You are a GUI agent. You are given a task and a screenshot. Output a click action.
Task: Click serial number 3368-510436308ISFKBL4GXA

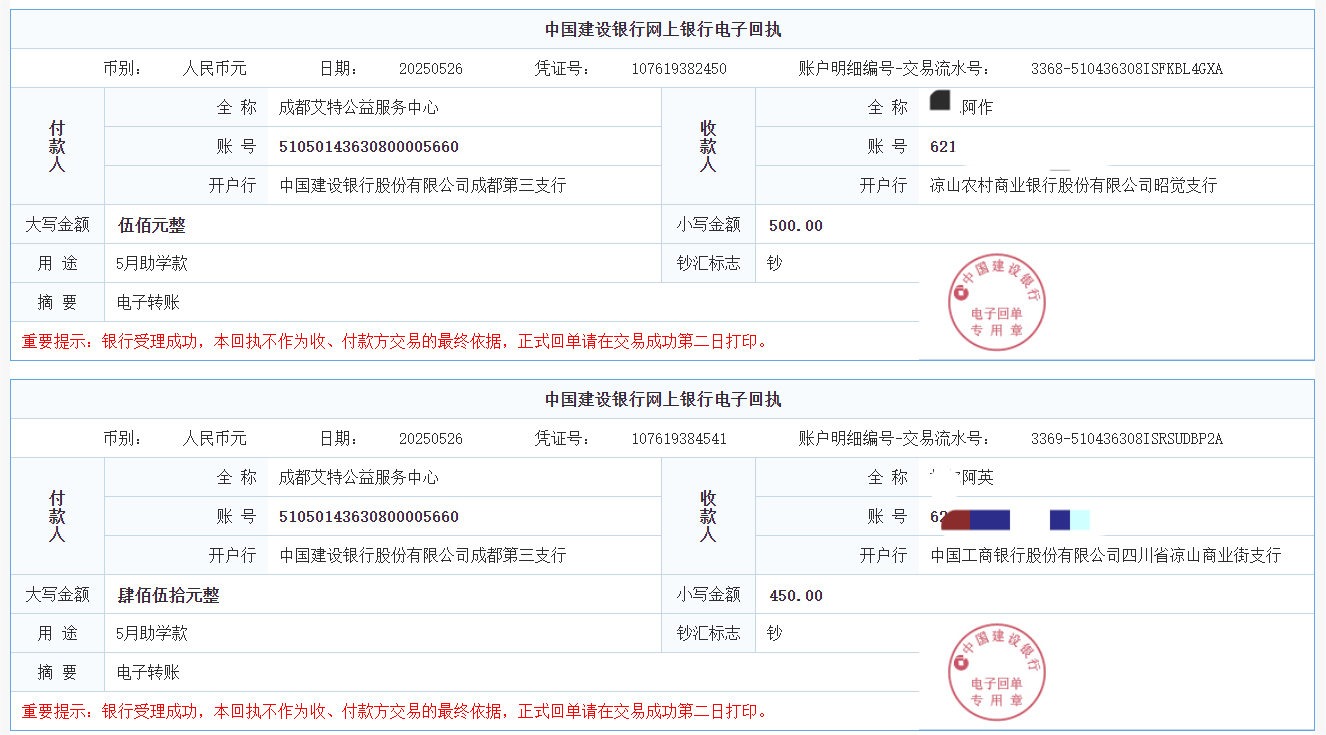1126,69
